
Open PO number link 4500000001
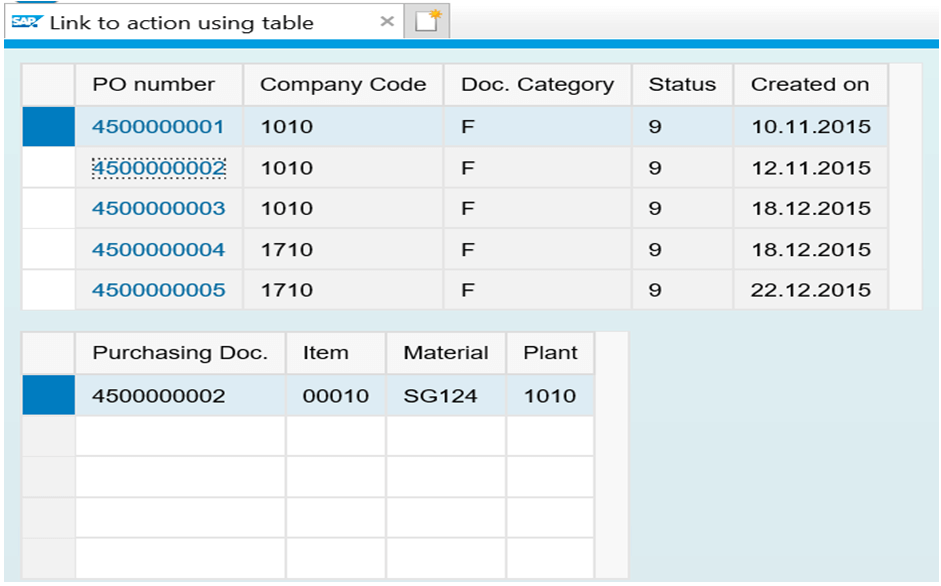click(158, 127)
